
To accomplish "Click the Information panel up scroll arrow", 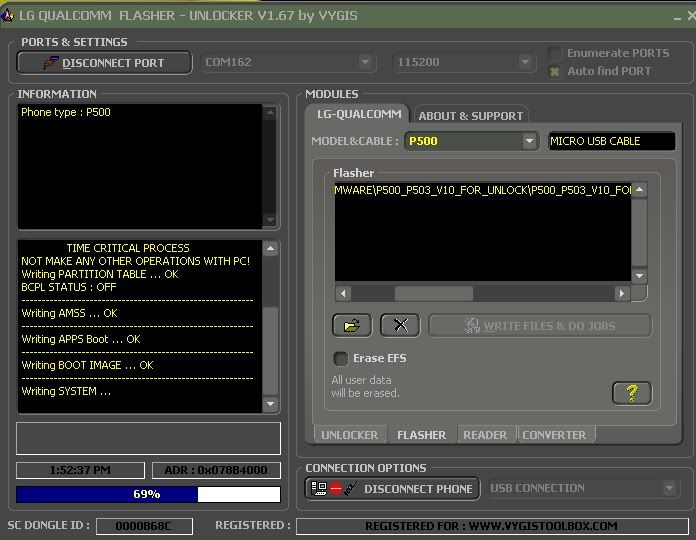I will point(269,113).
